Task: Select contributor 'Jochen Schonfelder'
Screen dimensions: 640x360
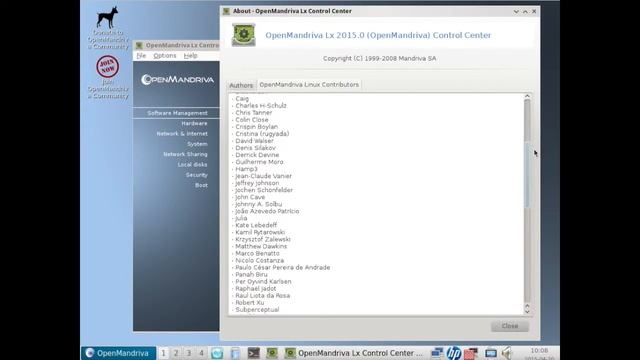Action: pyautogui.click(x=264, y=190)
